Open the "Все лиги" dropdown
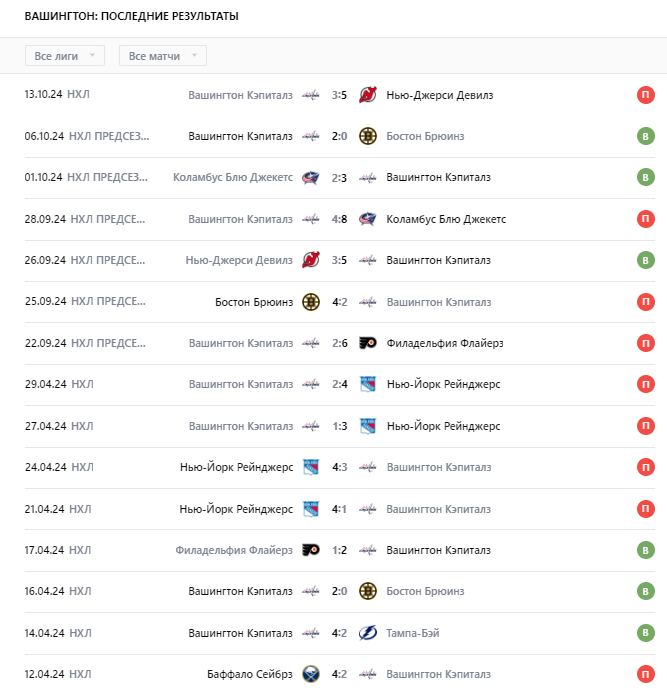Image resolution: width=667 pixels, height=693 pixels. click(x=64, y=56)
